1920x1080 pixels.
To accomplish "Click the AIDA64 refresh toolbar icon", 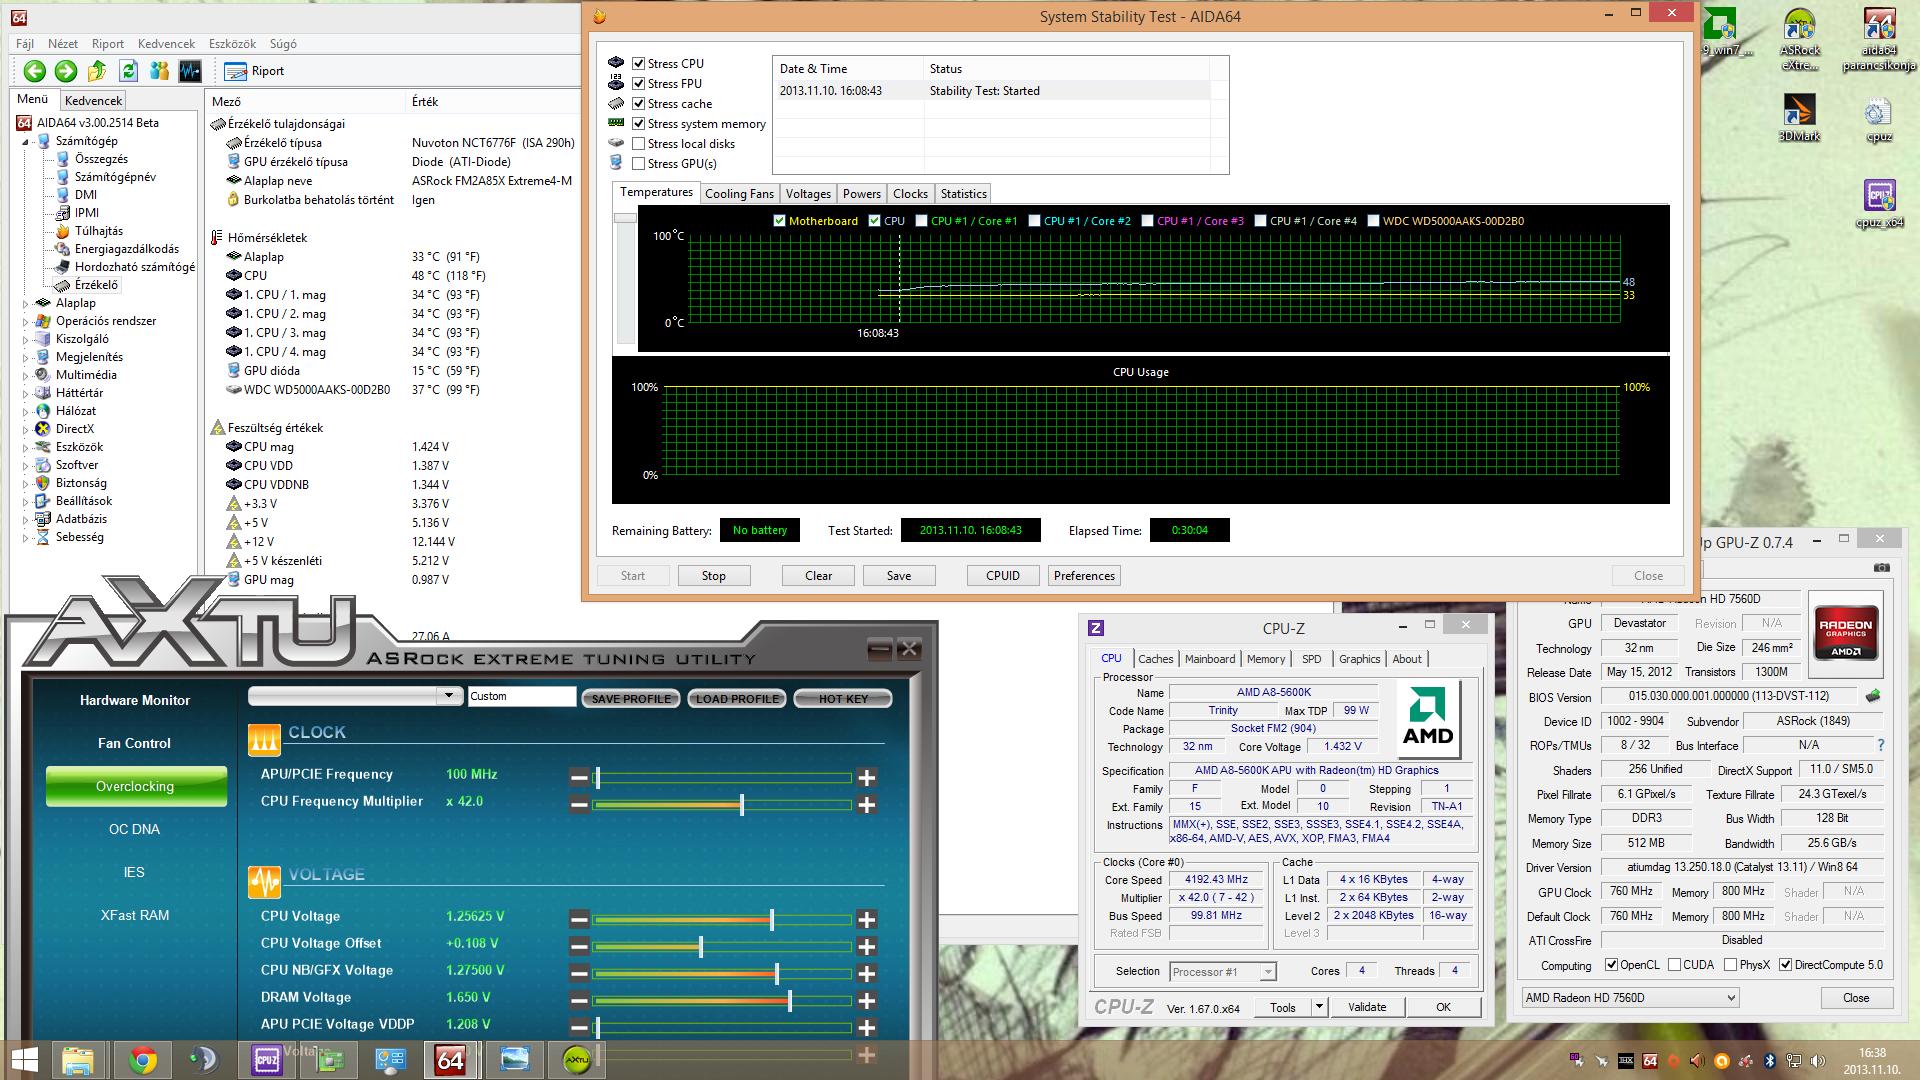I will pos(128,70).
